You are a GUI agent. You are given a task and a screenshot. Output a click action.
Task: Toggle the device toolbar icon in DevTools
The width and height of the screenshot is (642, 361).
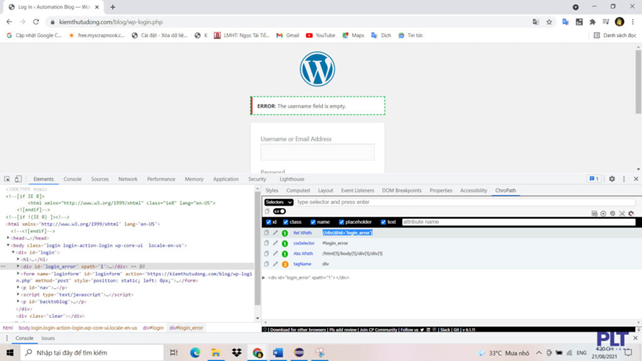click(18, 179)
